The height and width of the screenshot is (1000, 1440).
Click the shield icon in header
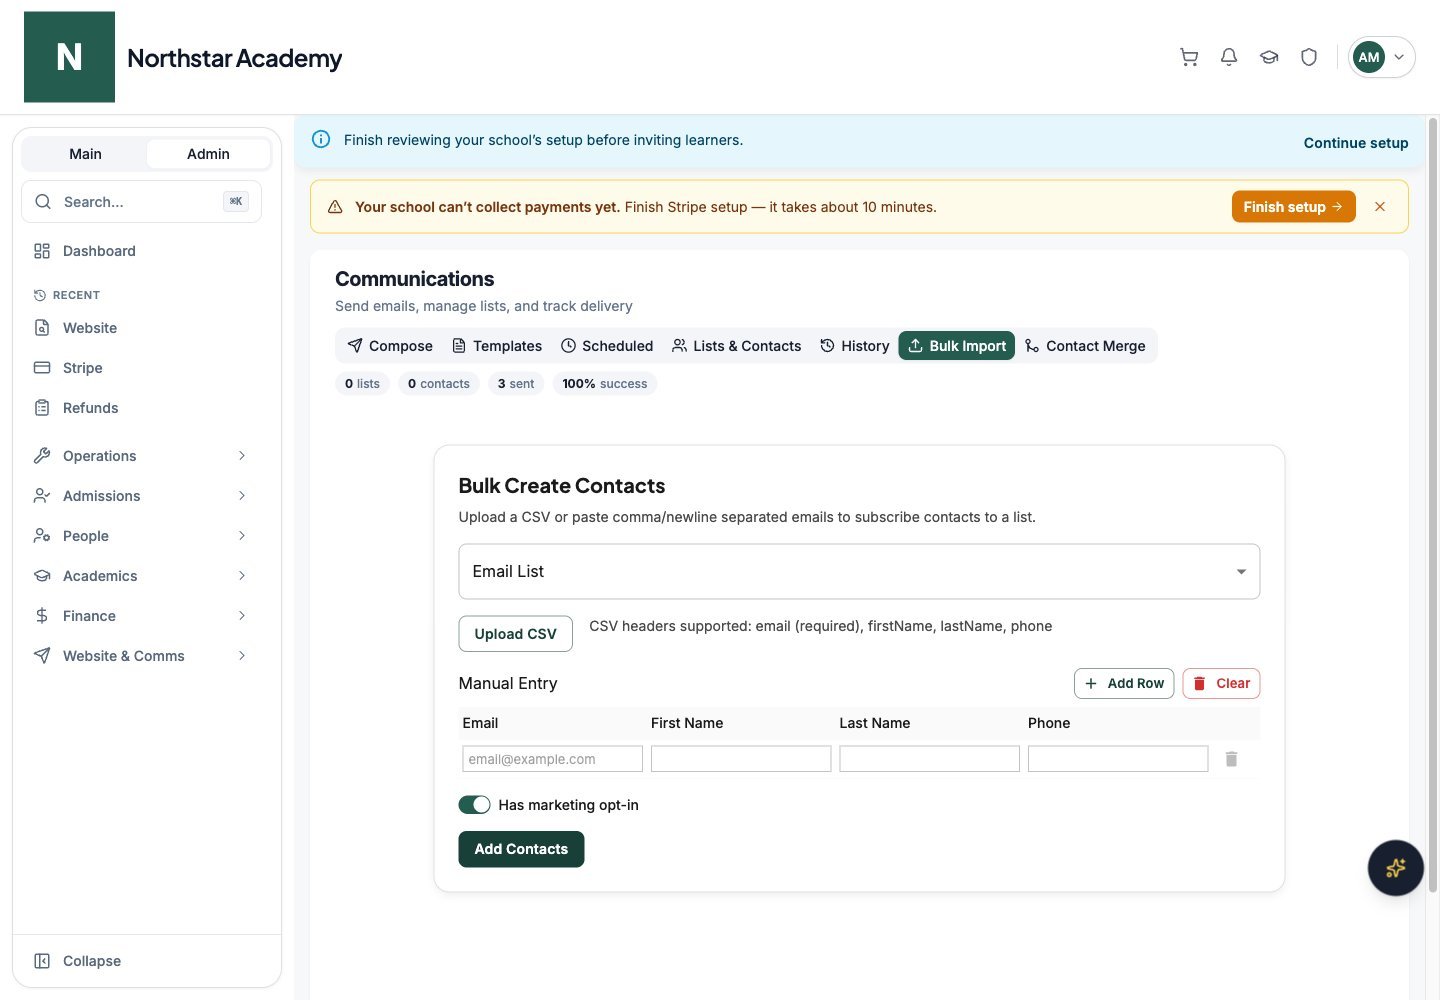click(x=1309, y=57)
